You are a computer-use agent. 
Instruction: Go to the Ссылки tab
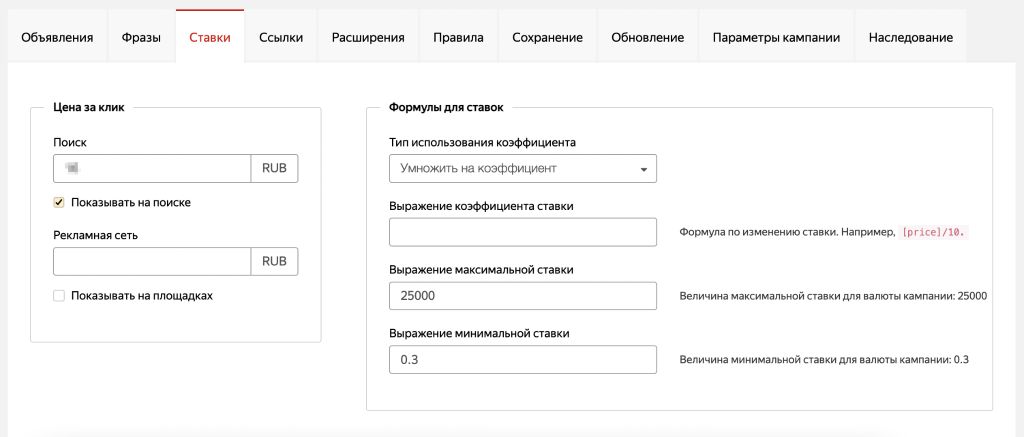tap(281, 37)
